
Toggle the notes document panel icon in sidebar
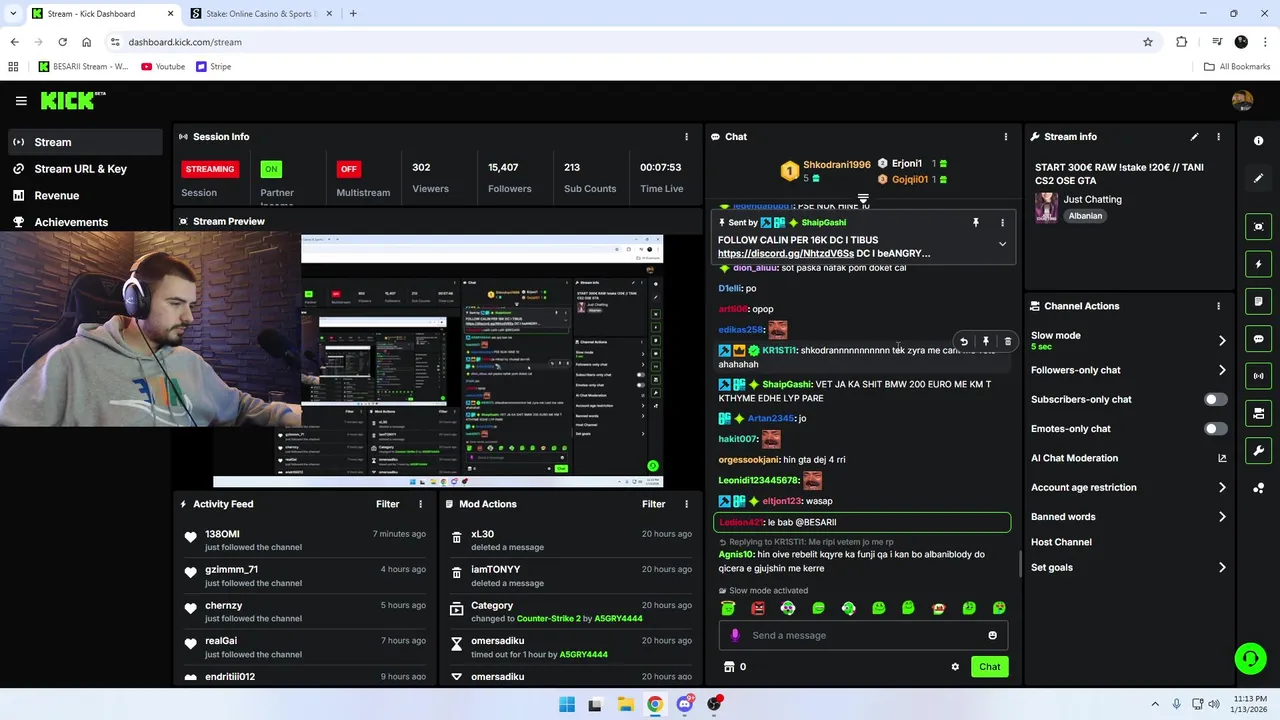(x=1258, y=301)
